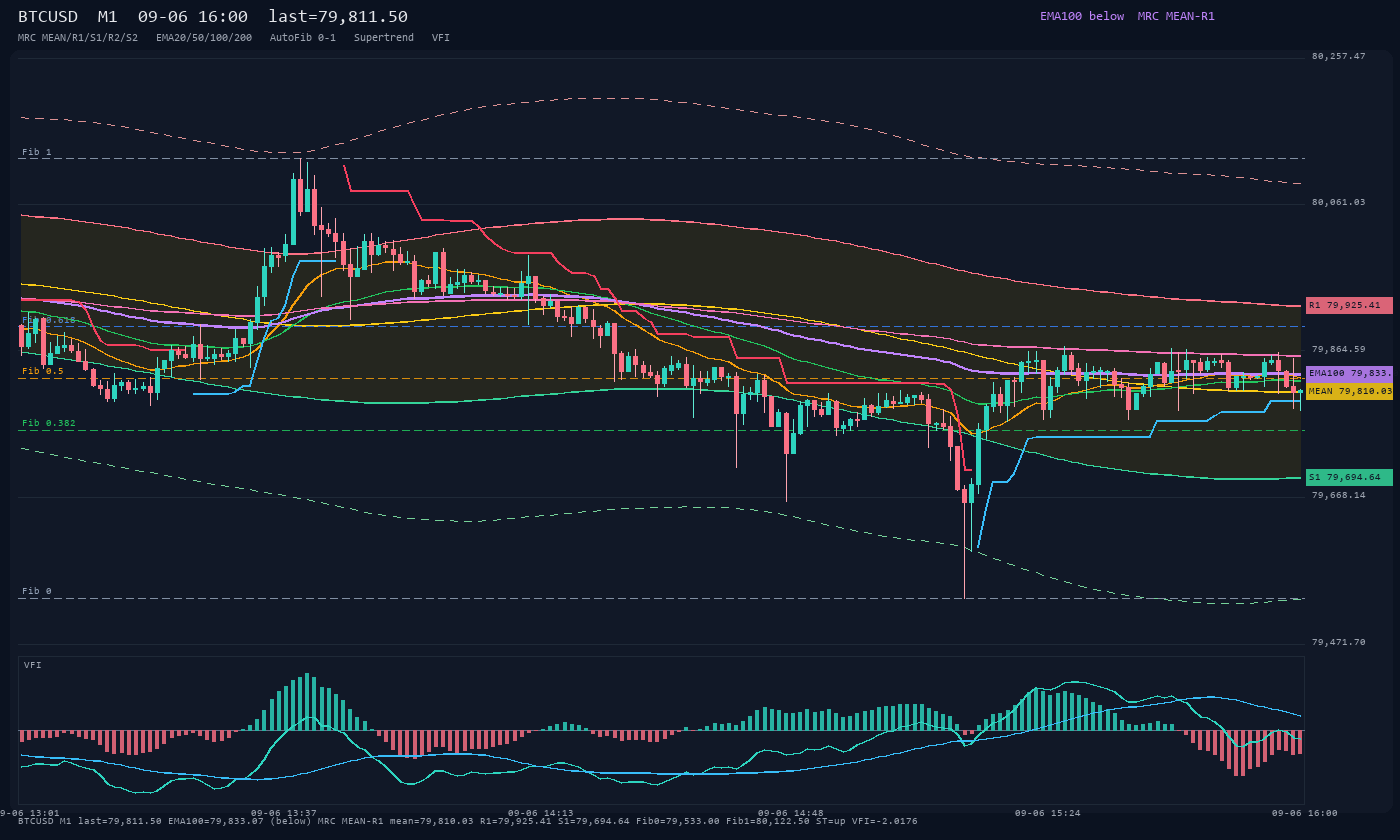This screenshot has width=1400, height=840.
Task: Click the VFI label in the top legend row
Action: click(x=441, y=37)
